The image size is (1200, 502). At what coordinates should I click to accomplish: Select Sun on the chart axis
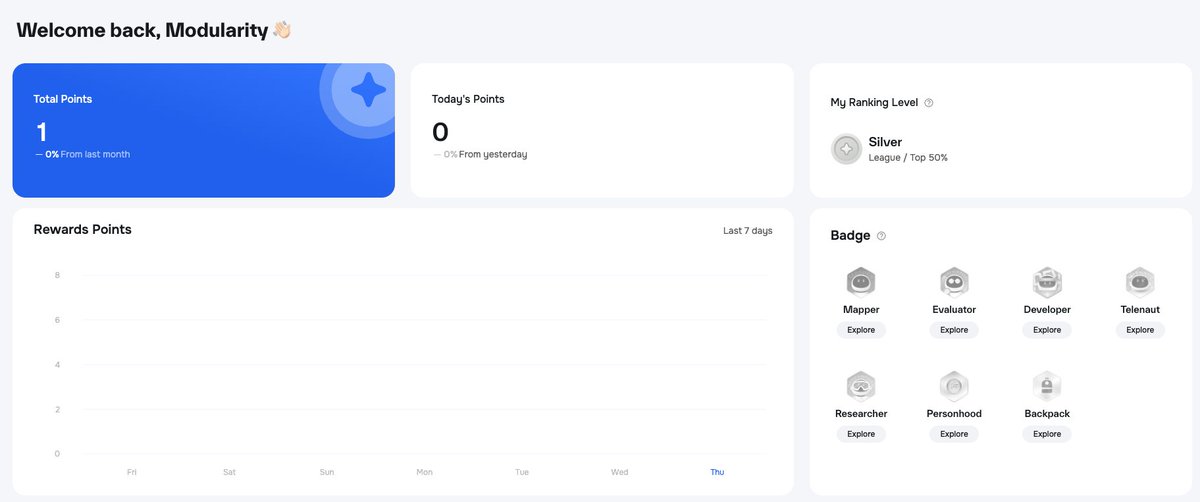click(327, 472)
